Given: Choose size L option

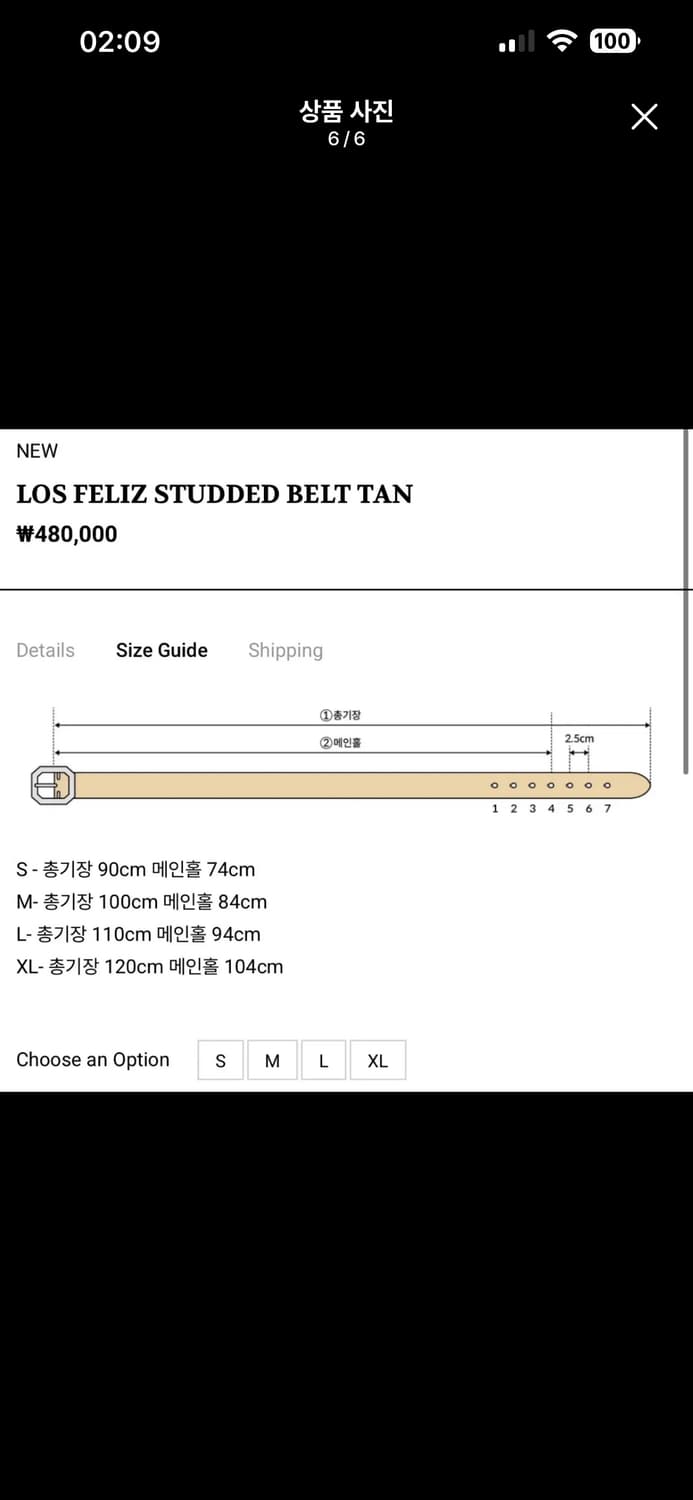Looking at the screenshot, I should click(x=323, y=1061).
